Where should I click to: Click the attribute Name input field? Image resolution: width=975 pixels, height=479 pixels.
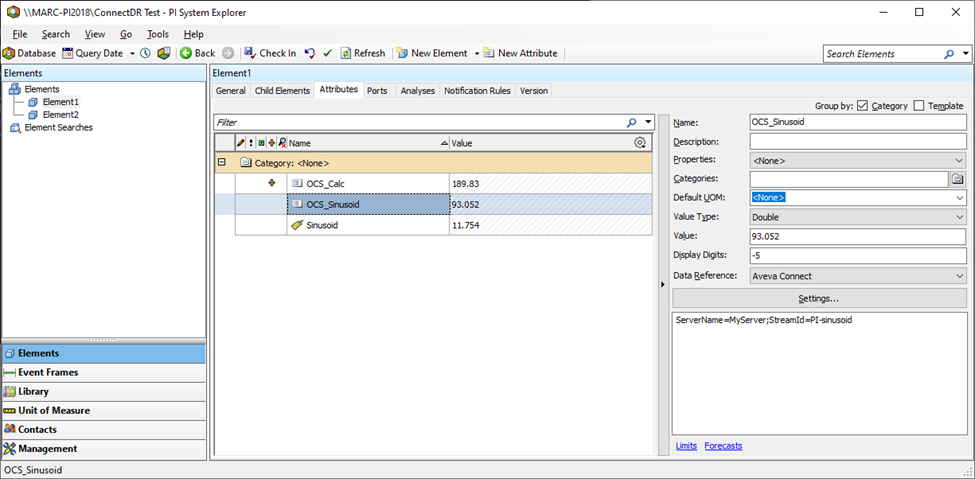[x=858, y=123]
